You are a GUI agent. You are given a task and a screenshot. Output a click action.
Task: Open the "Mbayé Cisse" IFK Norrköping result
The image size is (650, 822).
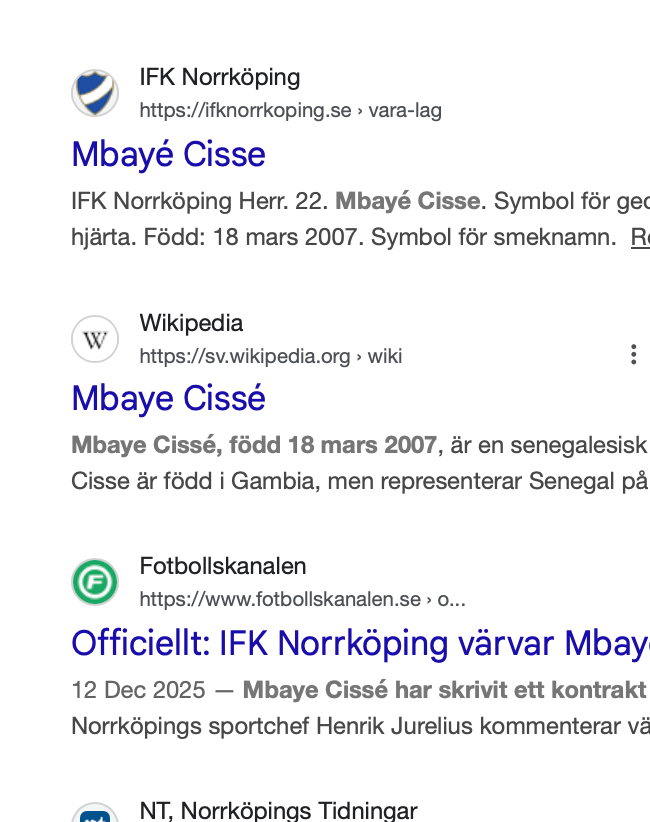point(168,154)
